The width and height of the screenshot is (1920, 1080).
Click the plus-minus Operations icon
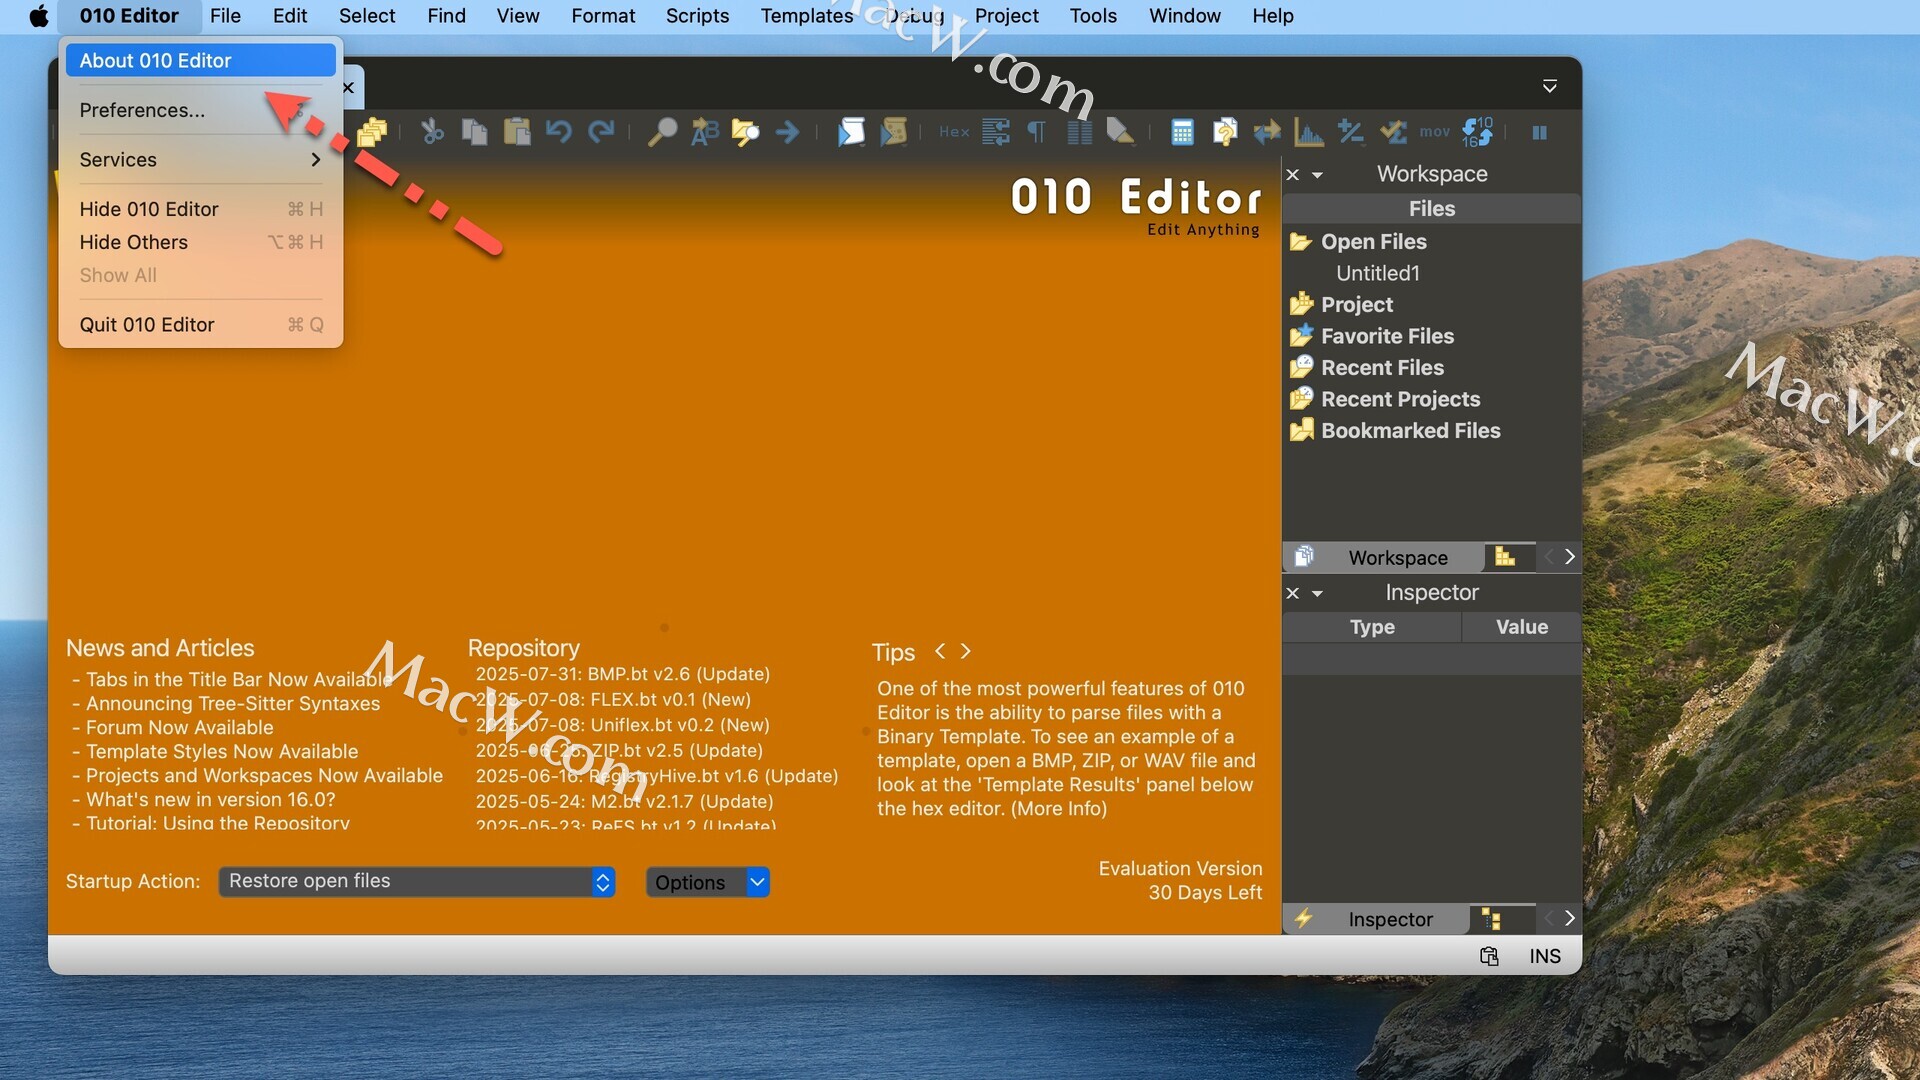pos(1351,132)
